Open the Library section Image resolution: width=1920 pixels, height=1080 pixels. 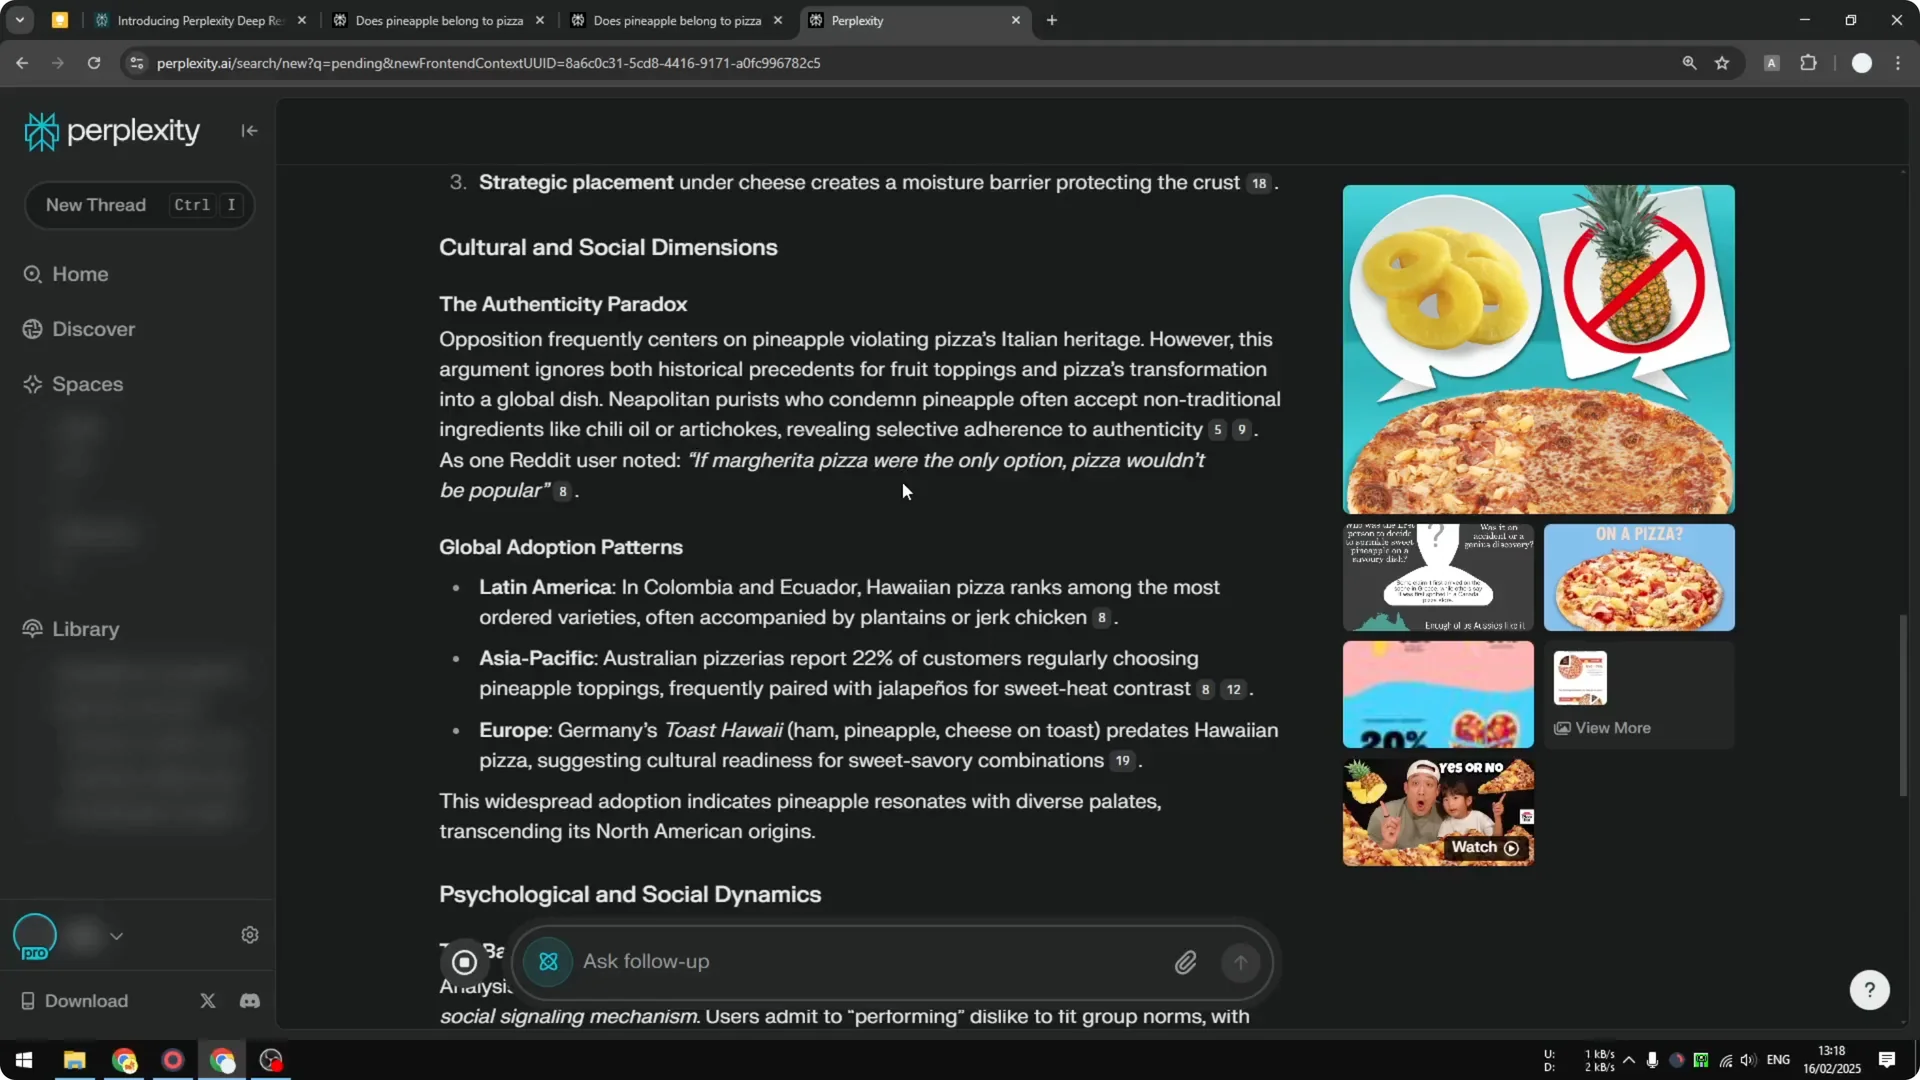tap(71, 629)
